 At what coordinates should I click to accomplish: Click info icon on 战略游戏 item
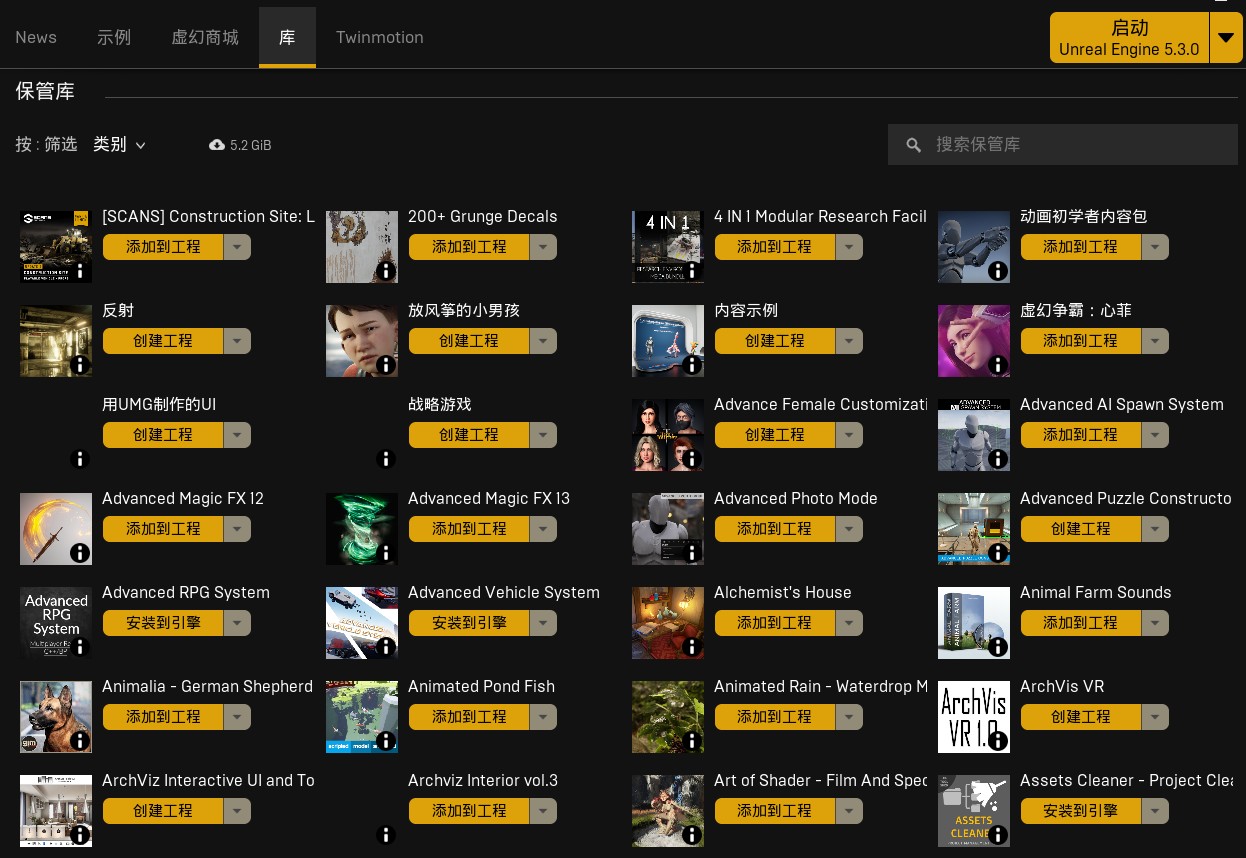click(386, 459)
